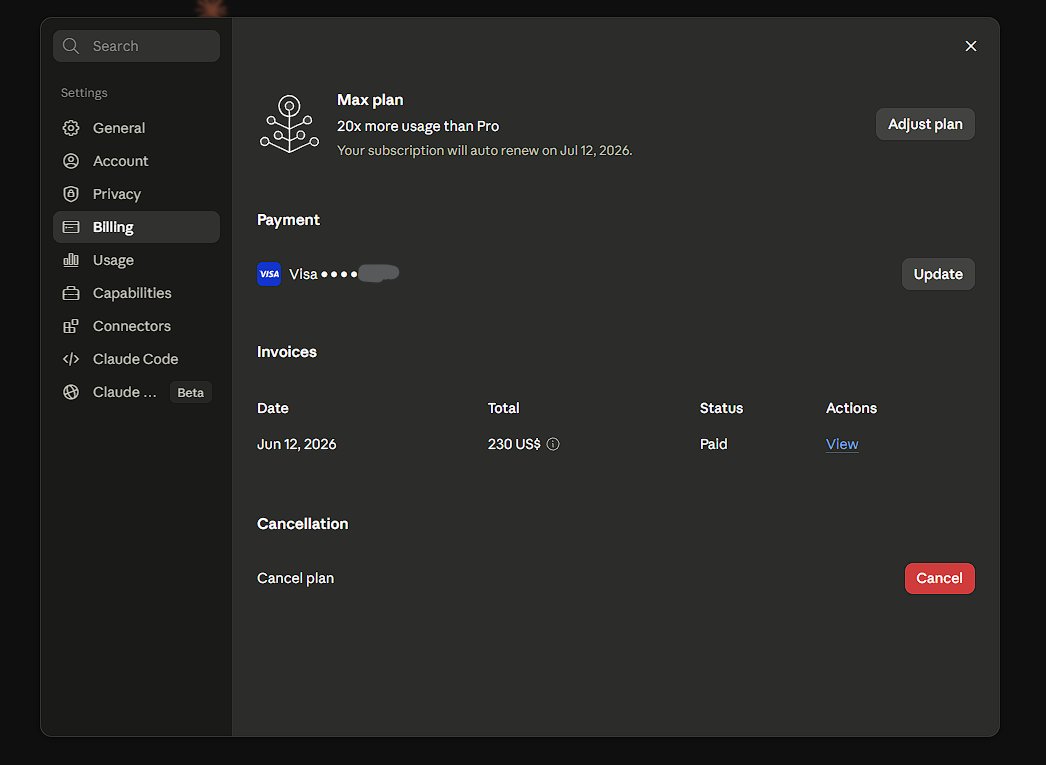
Task: Switch to the Usage section
Action: pyautogui.click(x=136, y=260)
